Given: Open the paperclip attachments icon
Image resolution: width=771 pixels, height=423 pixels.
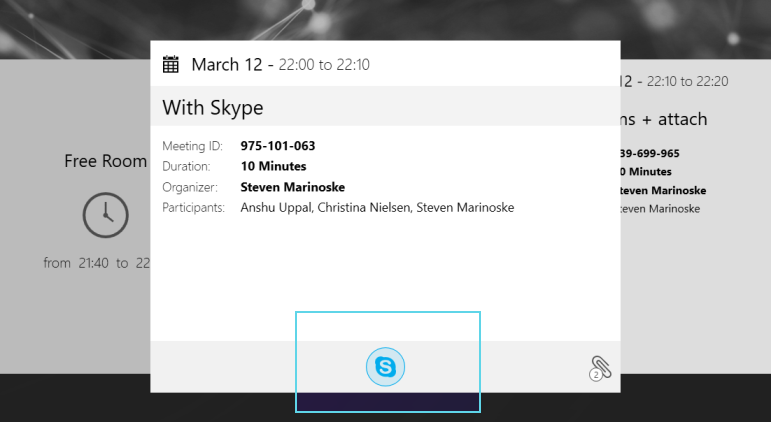Looking at the screenshot, I should 600,367.
